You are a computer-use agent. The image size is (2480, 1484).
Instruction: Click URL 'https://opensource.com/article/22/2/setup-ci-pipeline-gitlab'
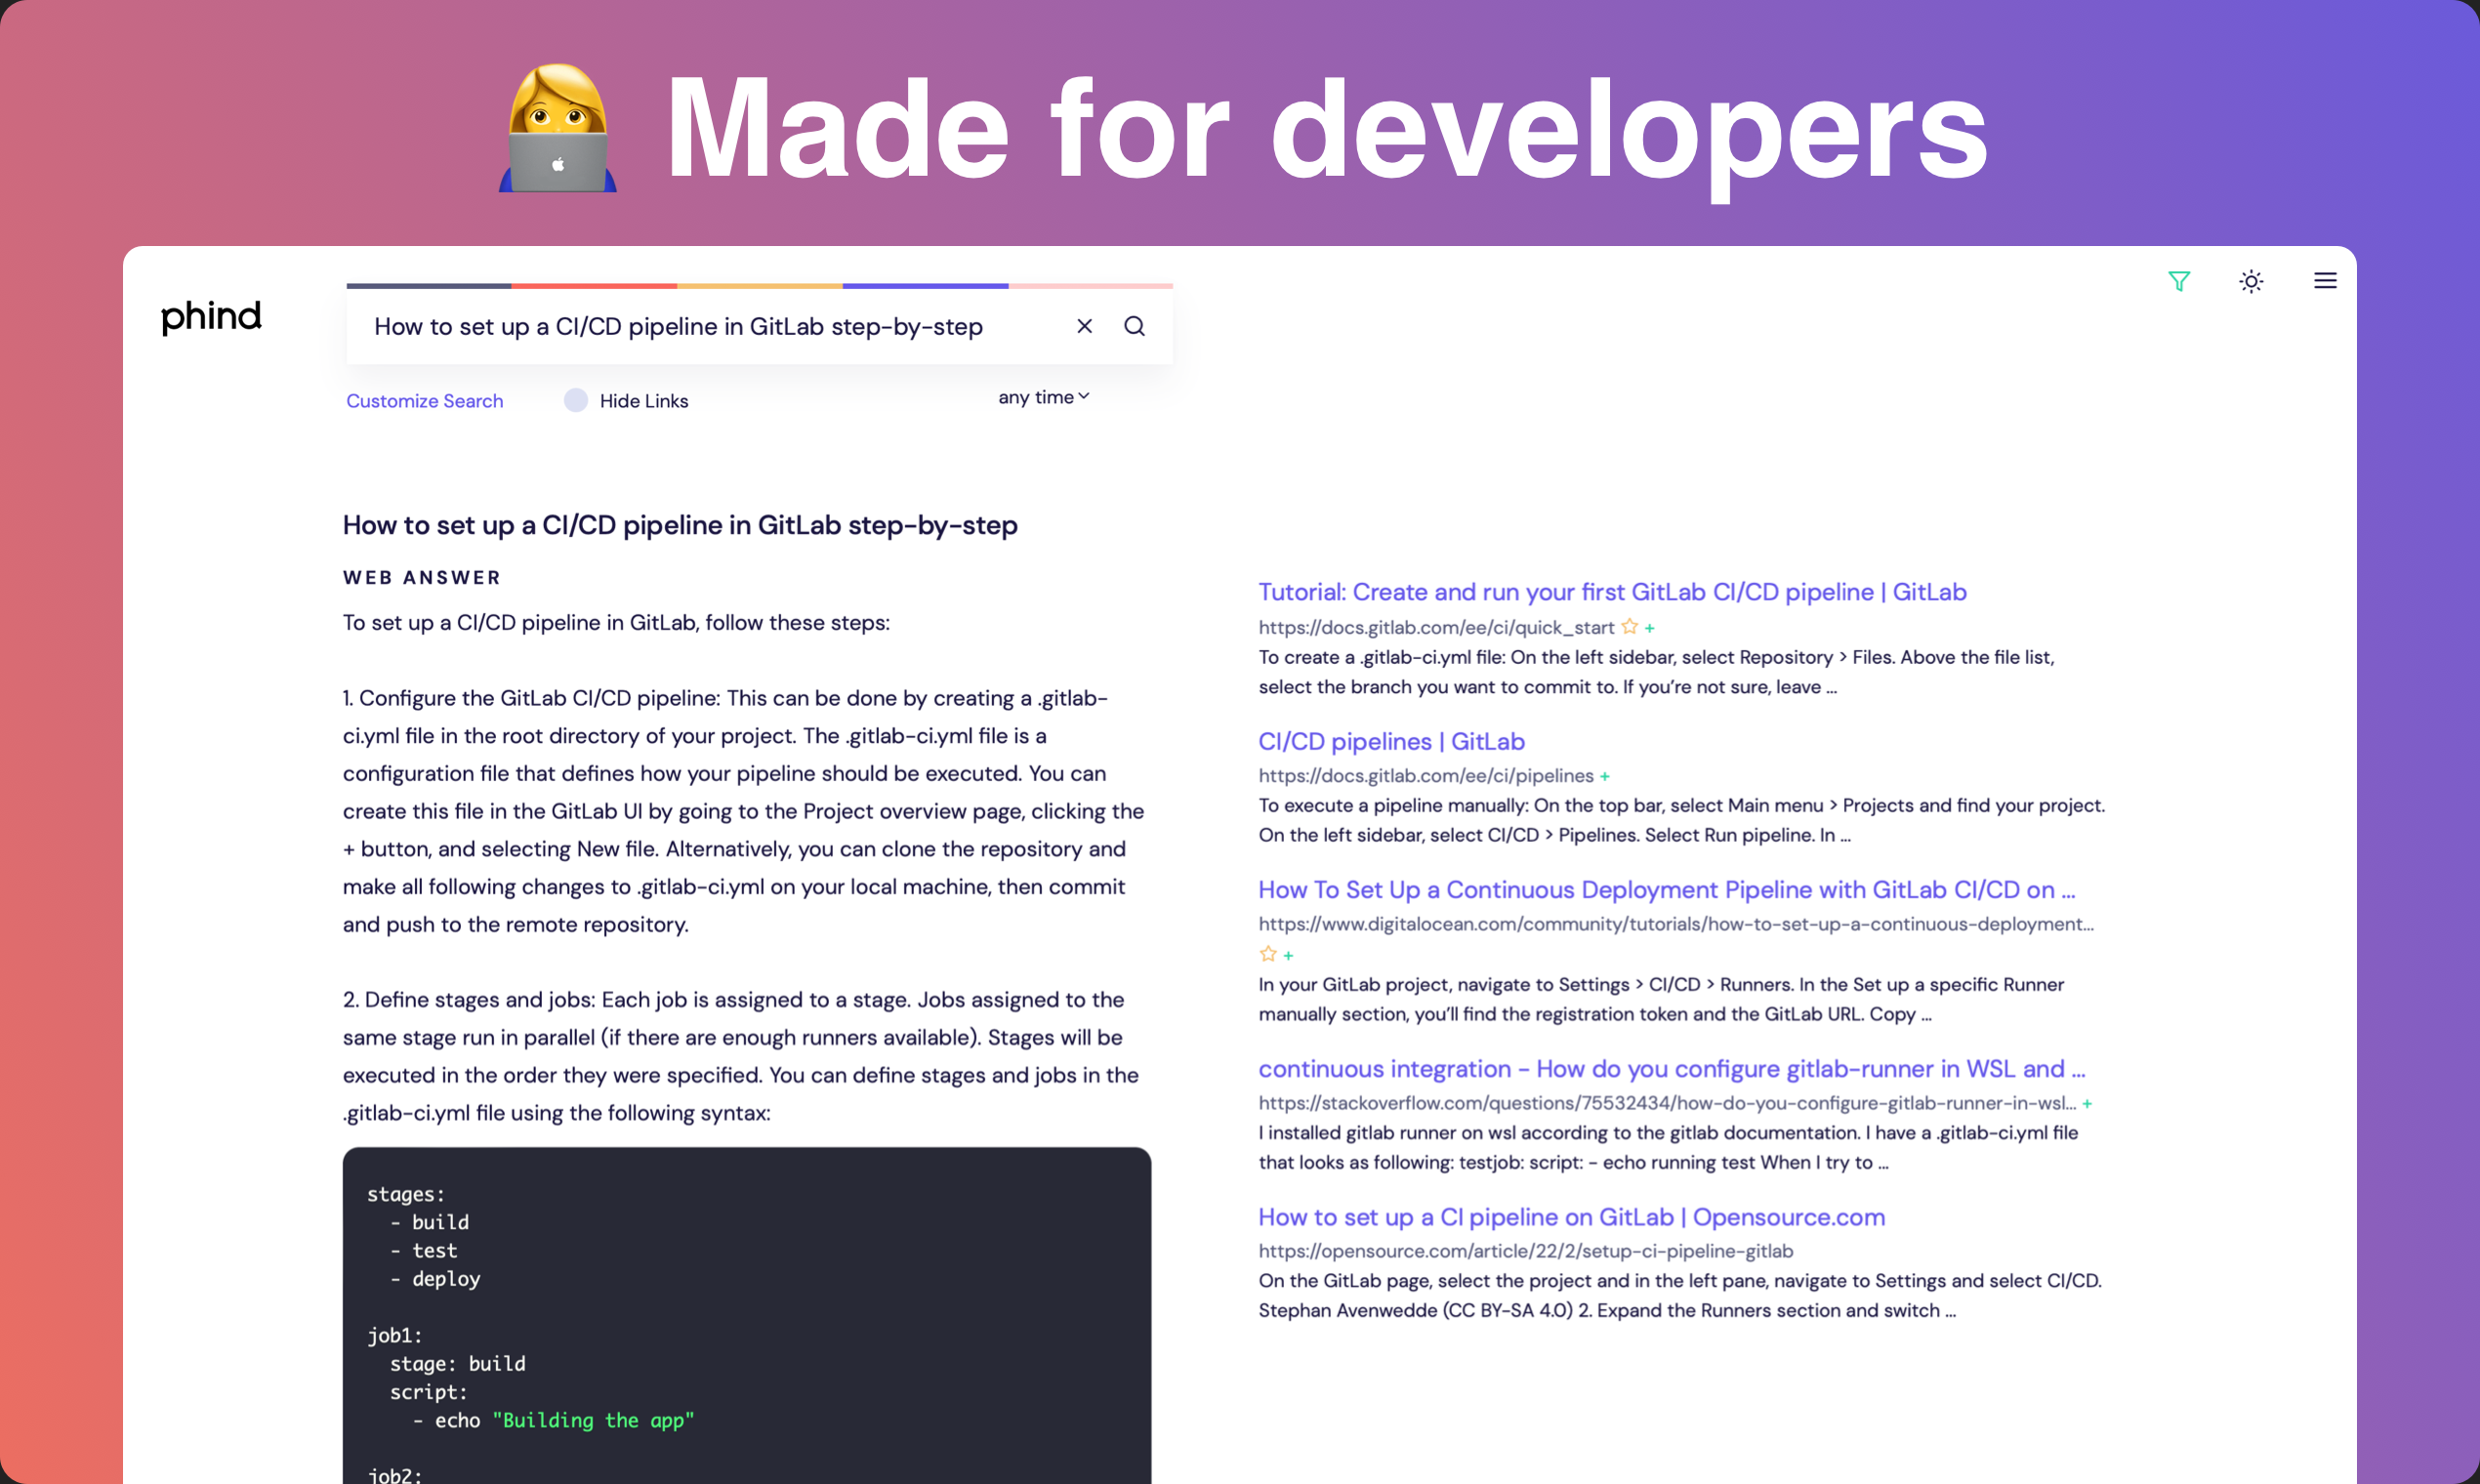[1525, 1251]
